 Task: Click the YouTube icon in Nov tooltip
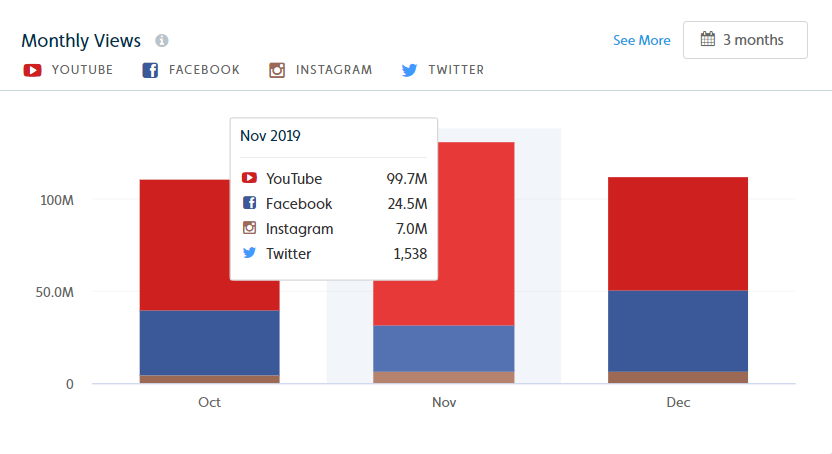(249, 178)
